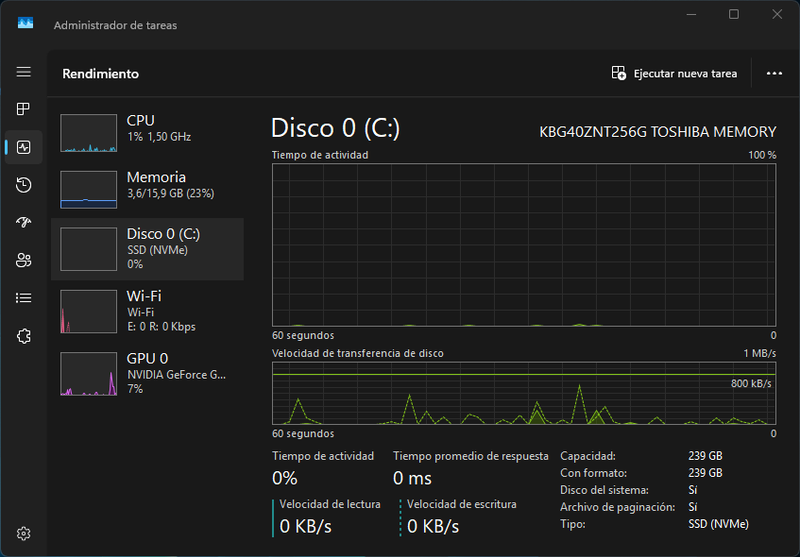Click the Memoria mini graph thumbnail
This screenshot has height=557, width=800.
point(88,190)
